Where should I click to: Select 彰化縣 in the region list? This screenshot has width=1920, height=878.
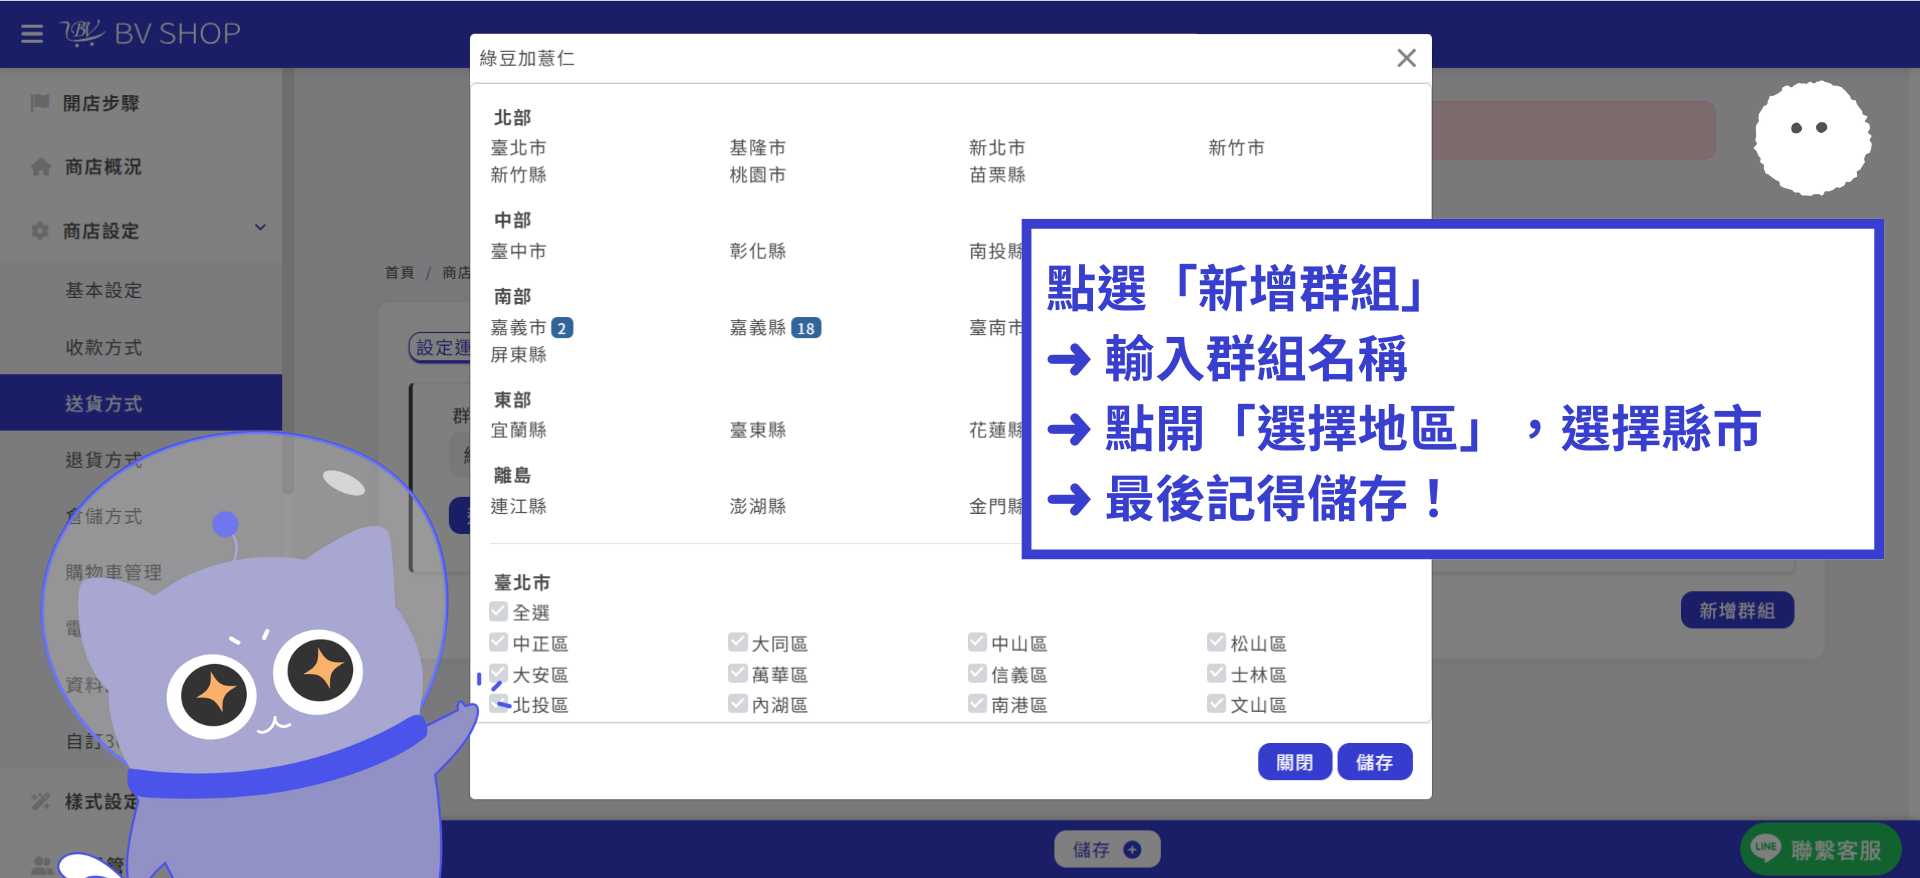[757, 252]
